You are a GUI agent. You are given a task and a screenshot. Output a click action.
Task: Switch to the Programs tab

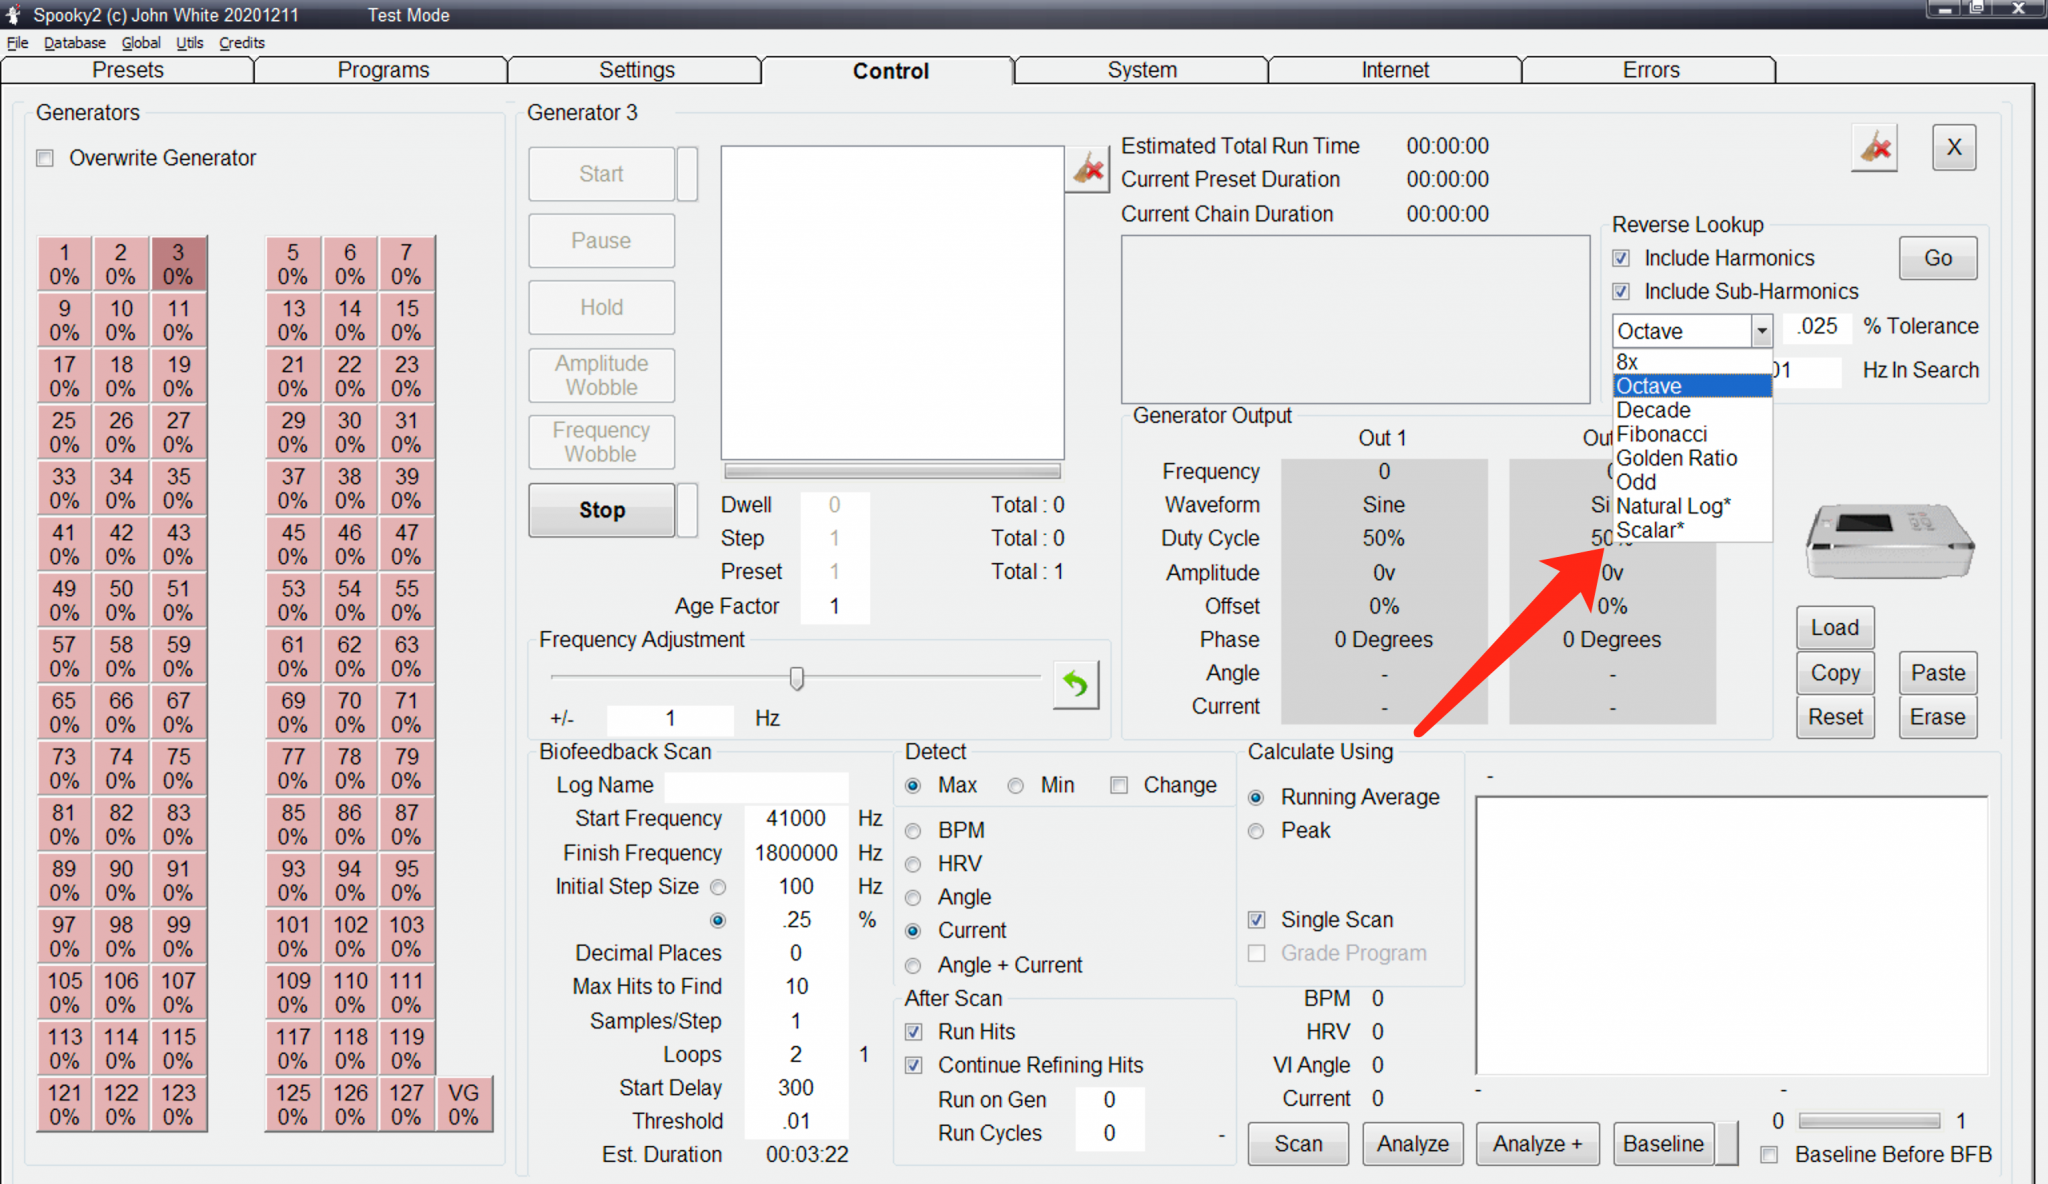point(382,70)
